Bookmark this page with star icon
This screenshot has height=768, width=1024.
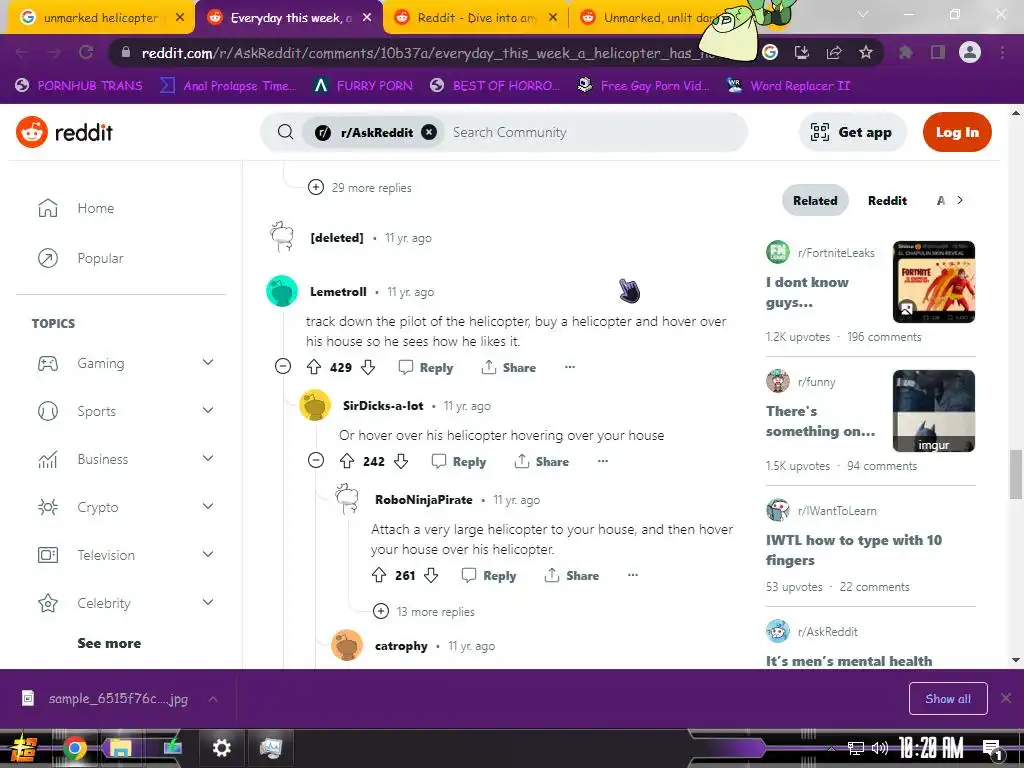866,52
